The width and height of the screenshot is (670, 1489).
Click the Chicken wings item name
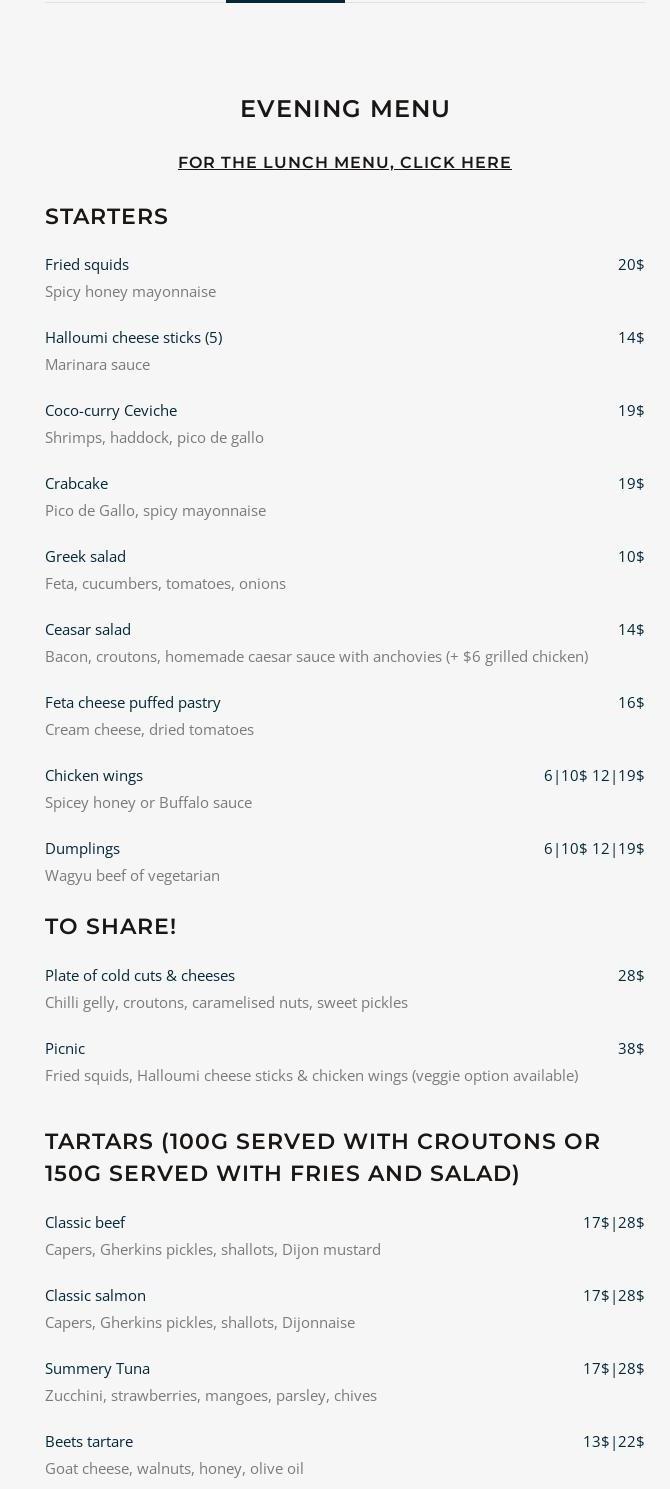tap(94, 775)
